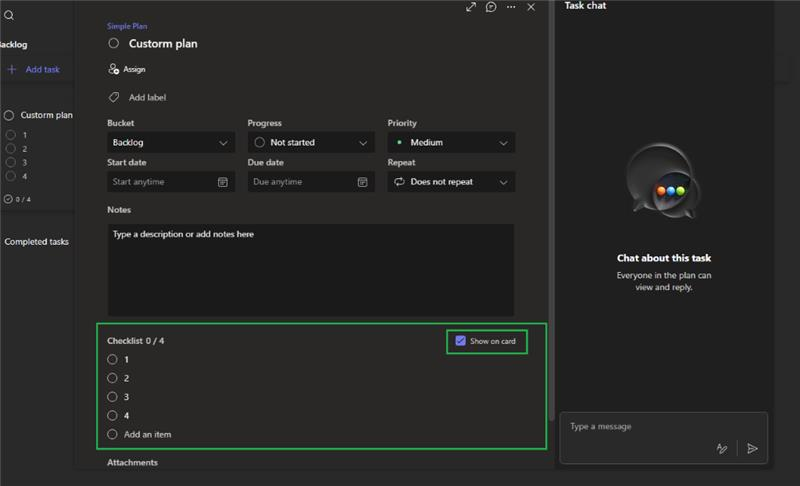
Task: Expand task details to full screen
Action: coord(471,7)
